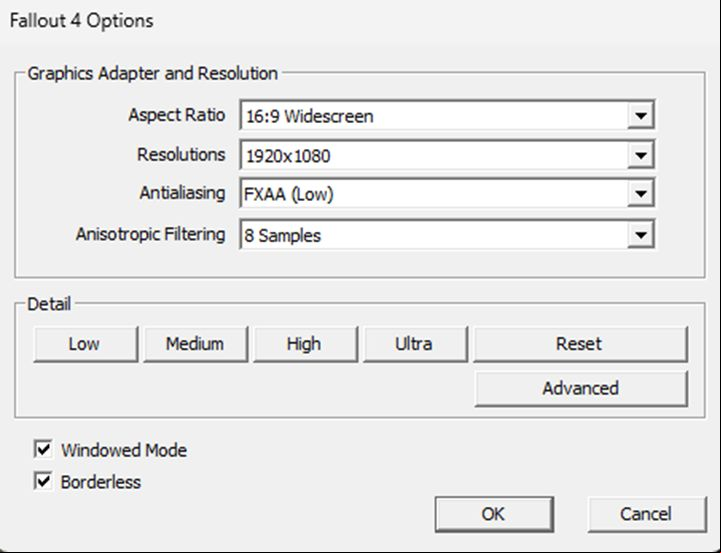Image resolution: width=721 pixels, height=553 pixels.
Task: Expand the Resolutions dropdown arrow
Action: (641, 156)
